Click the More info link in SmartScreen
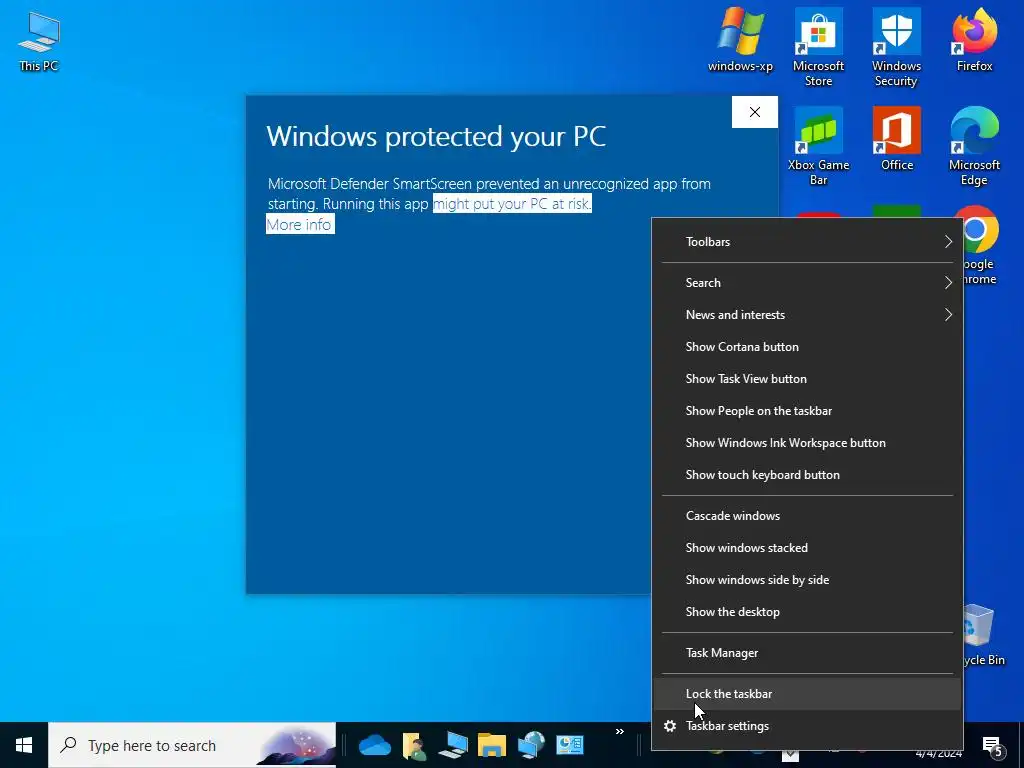The image size is (1024, 768). [x=300, y=224]
